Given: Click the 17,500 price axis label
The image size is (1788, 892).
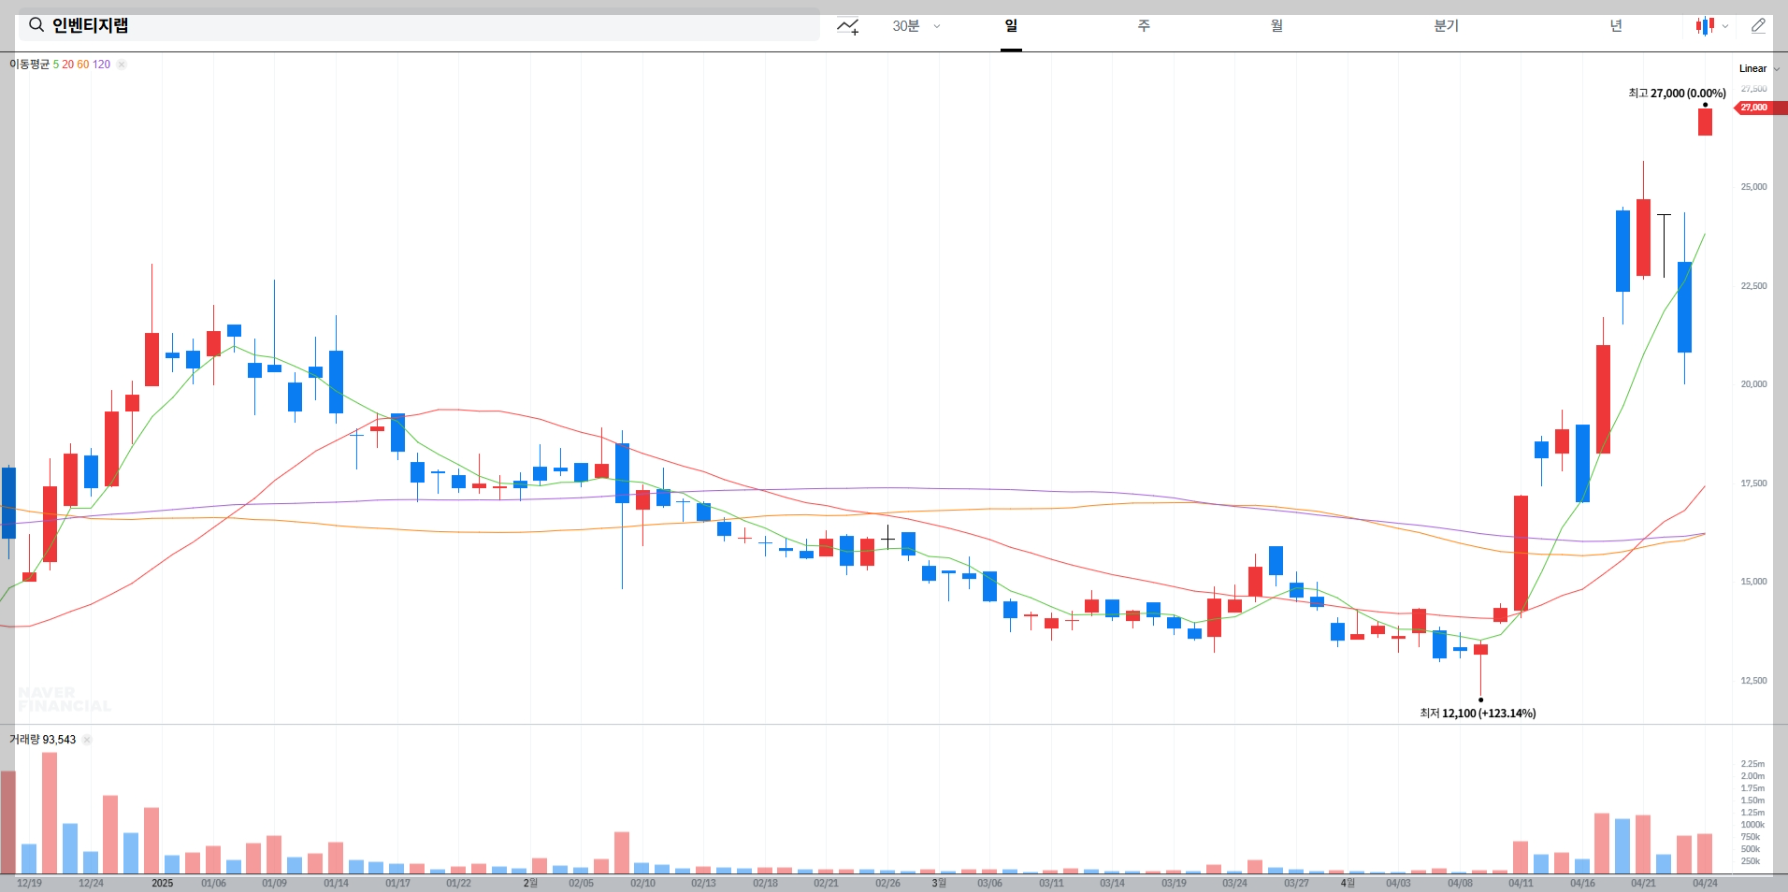Looking at the screenshot, I should [1754, 483].
